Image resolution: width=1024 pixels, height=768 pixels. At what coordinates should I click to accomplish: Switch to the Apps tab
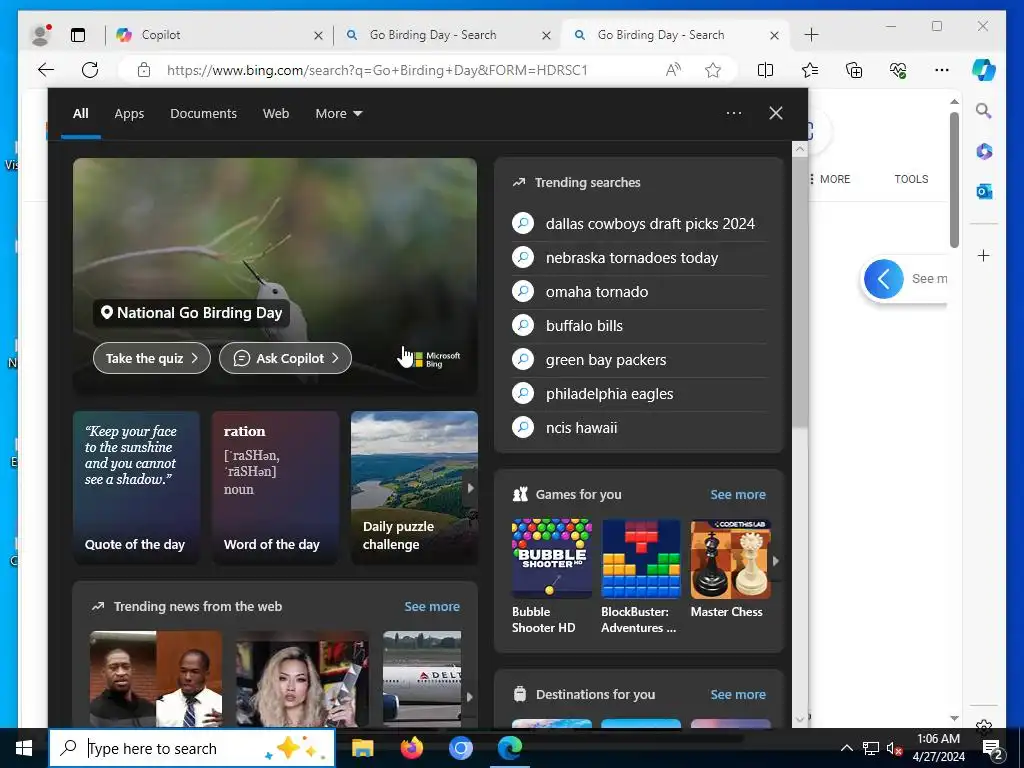pos(129,114)
